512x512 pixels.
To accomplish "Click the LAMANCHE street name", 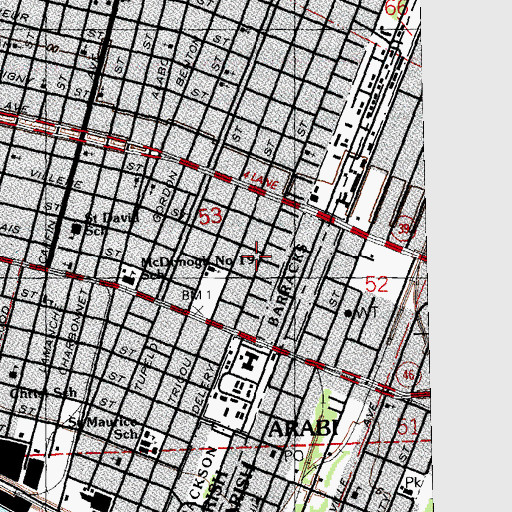I will [49, 337].
